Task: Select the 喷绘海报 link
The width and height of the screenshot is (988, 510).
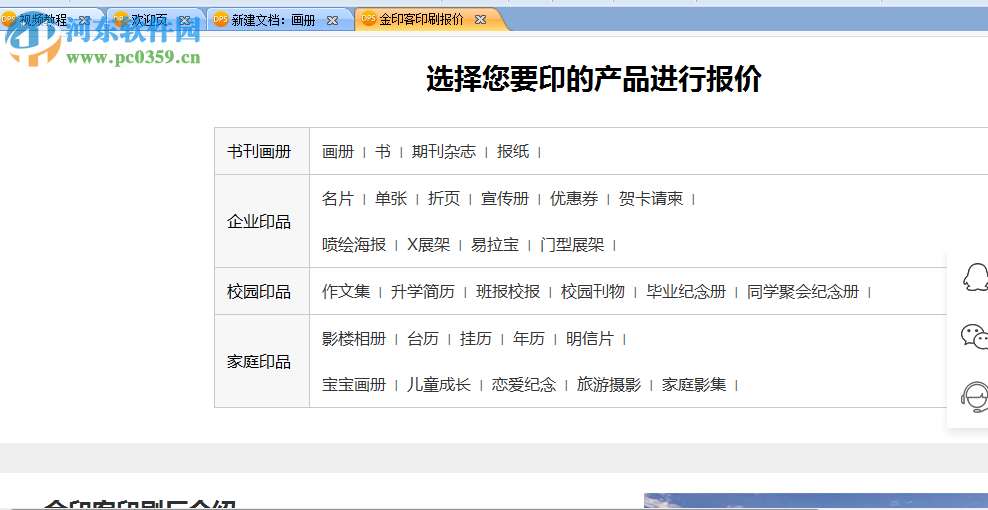Action: [354, 245]
